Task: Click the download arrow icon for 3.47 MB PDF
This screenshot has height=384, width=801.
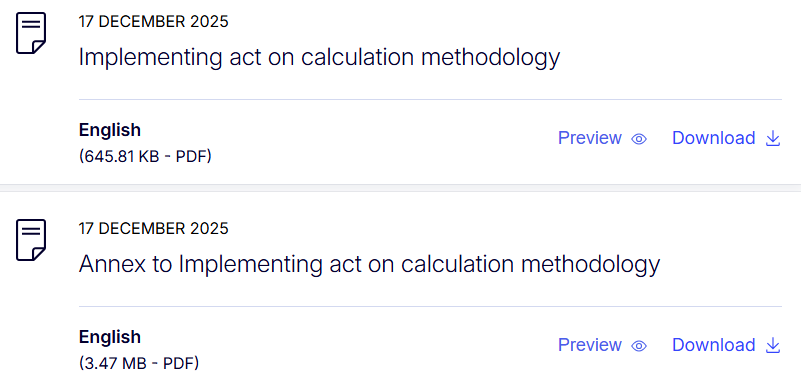Action: tap(773, 345)
